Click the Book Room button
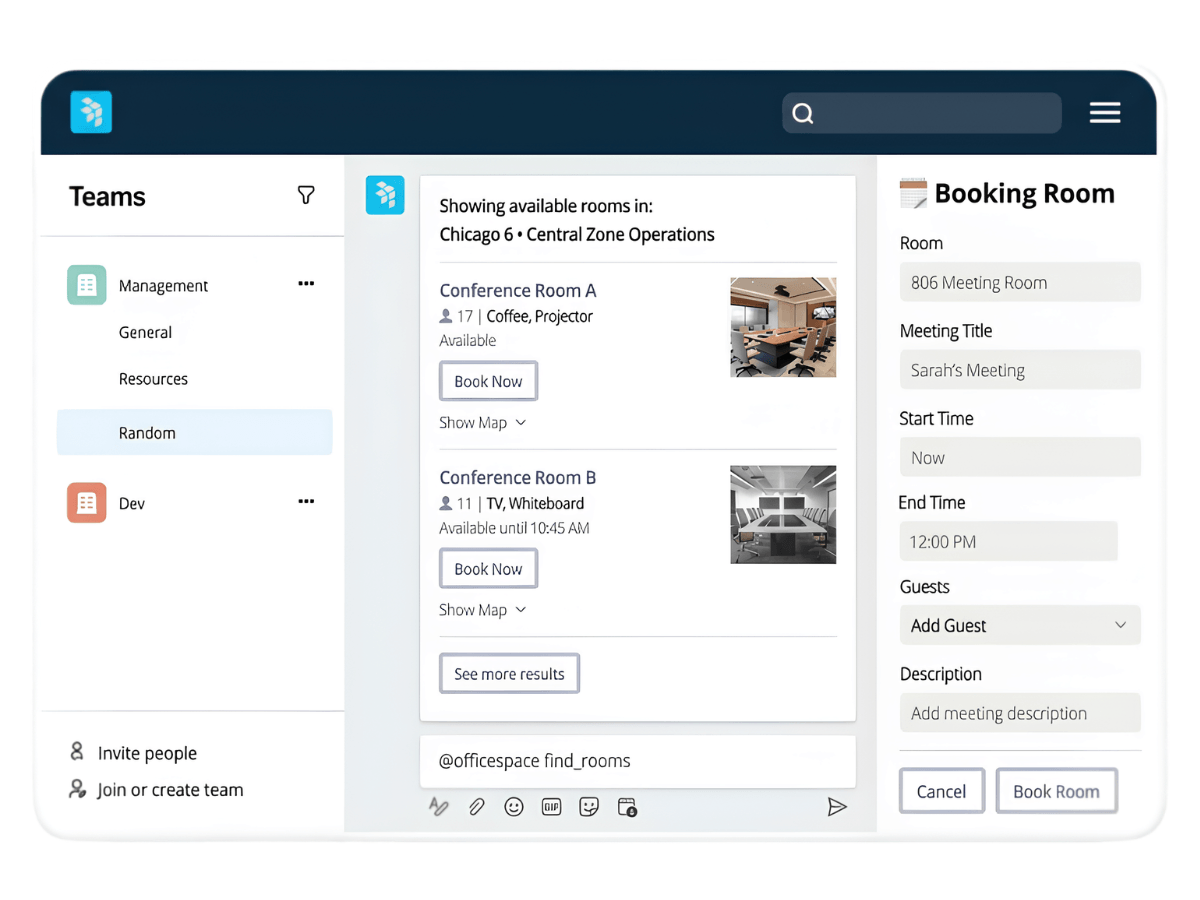 1056,791
